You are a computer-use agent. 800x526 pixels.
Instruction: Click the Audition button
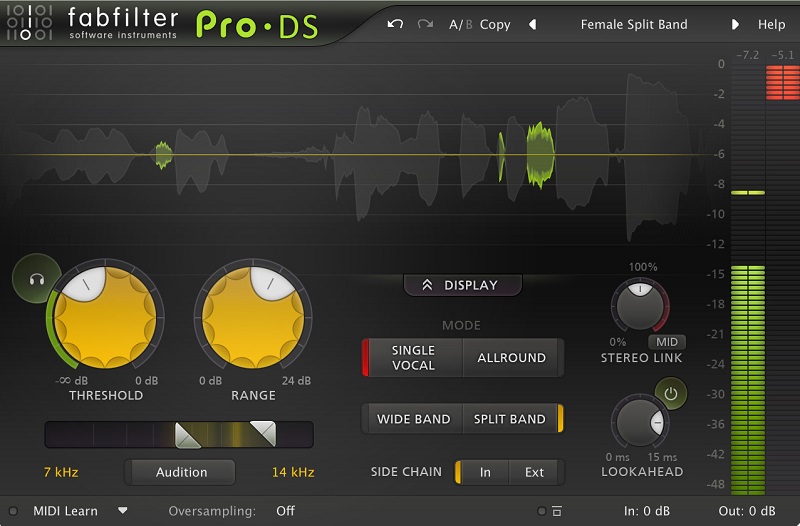[181, 472]
